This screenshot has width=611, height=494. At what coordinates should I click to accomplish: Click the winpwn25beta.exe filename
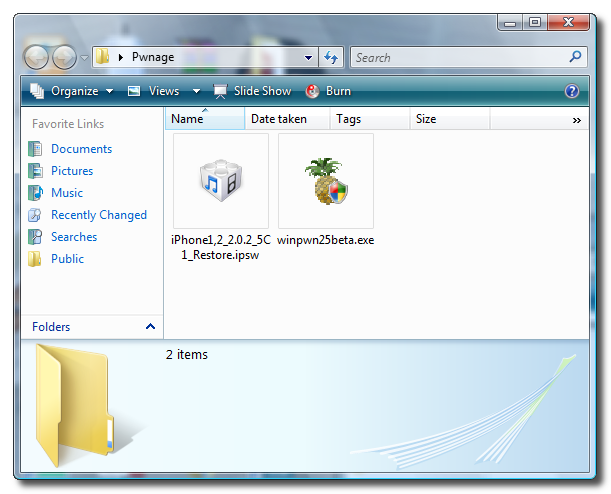(325, 240)
